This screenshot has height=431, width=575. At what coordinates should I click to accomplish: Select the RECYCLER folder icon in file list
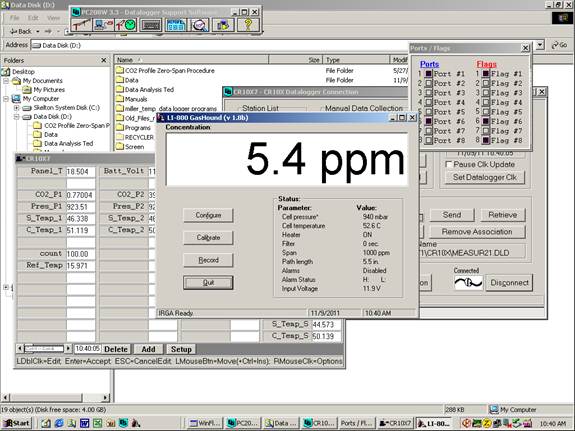(120, 137)
